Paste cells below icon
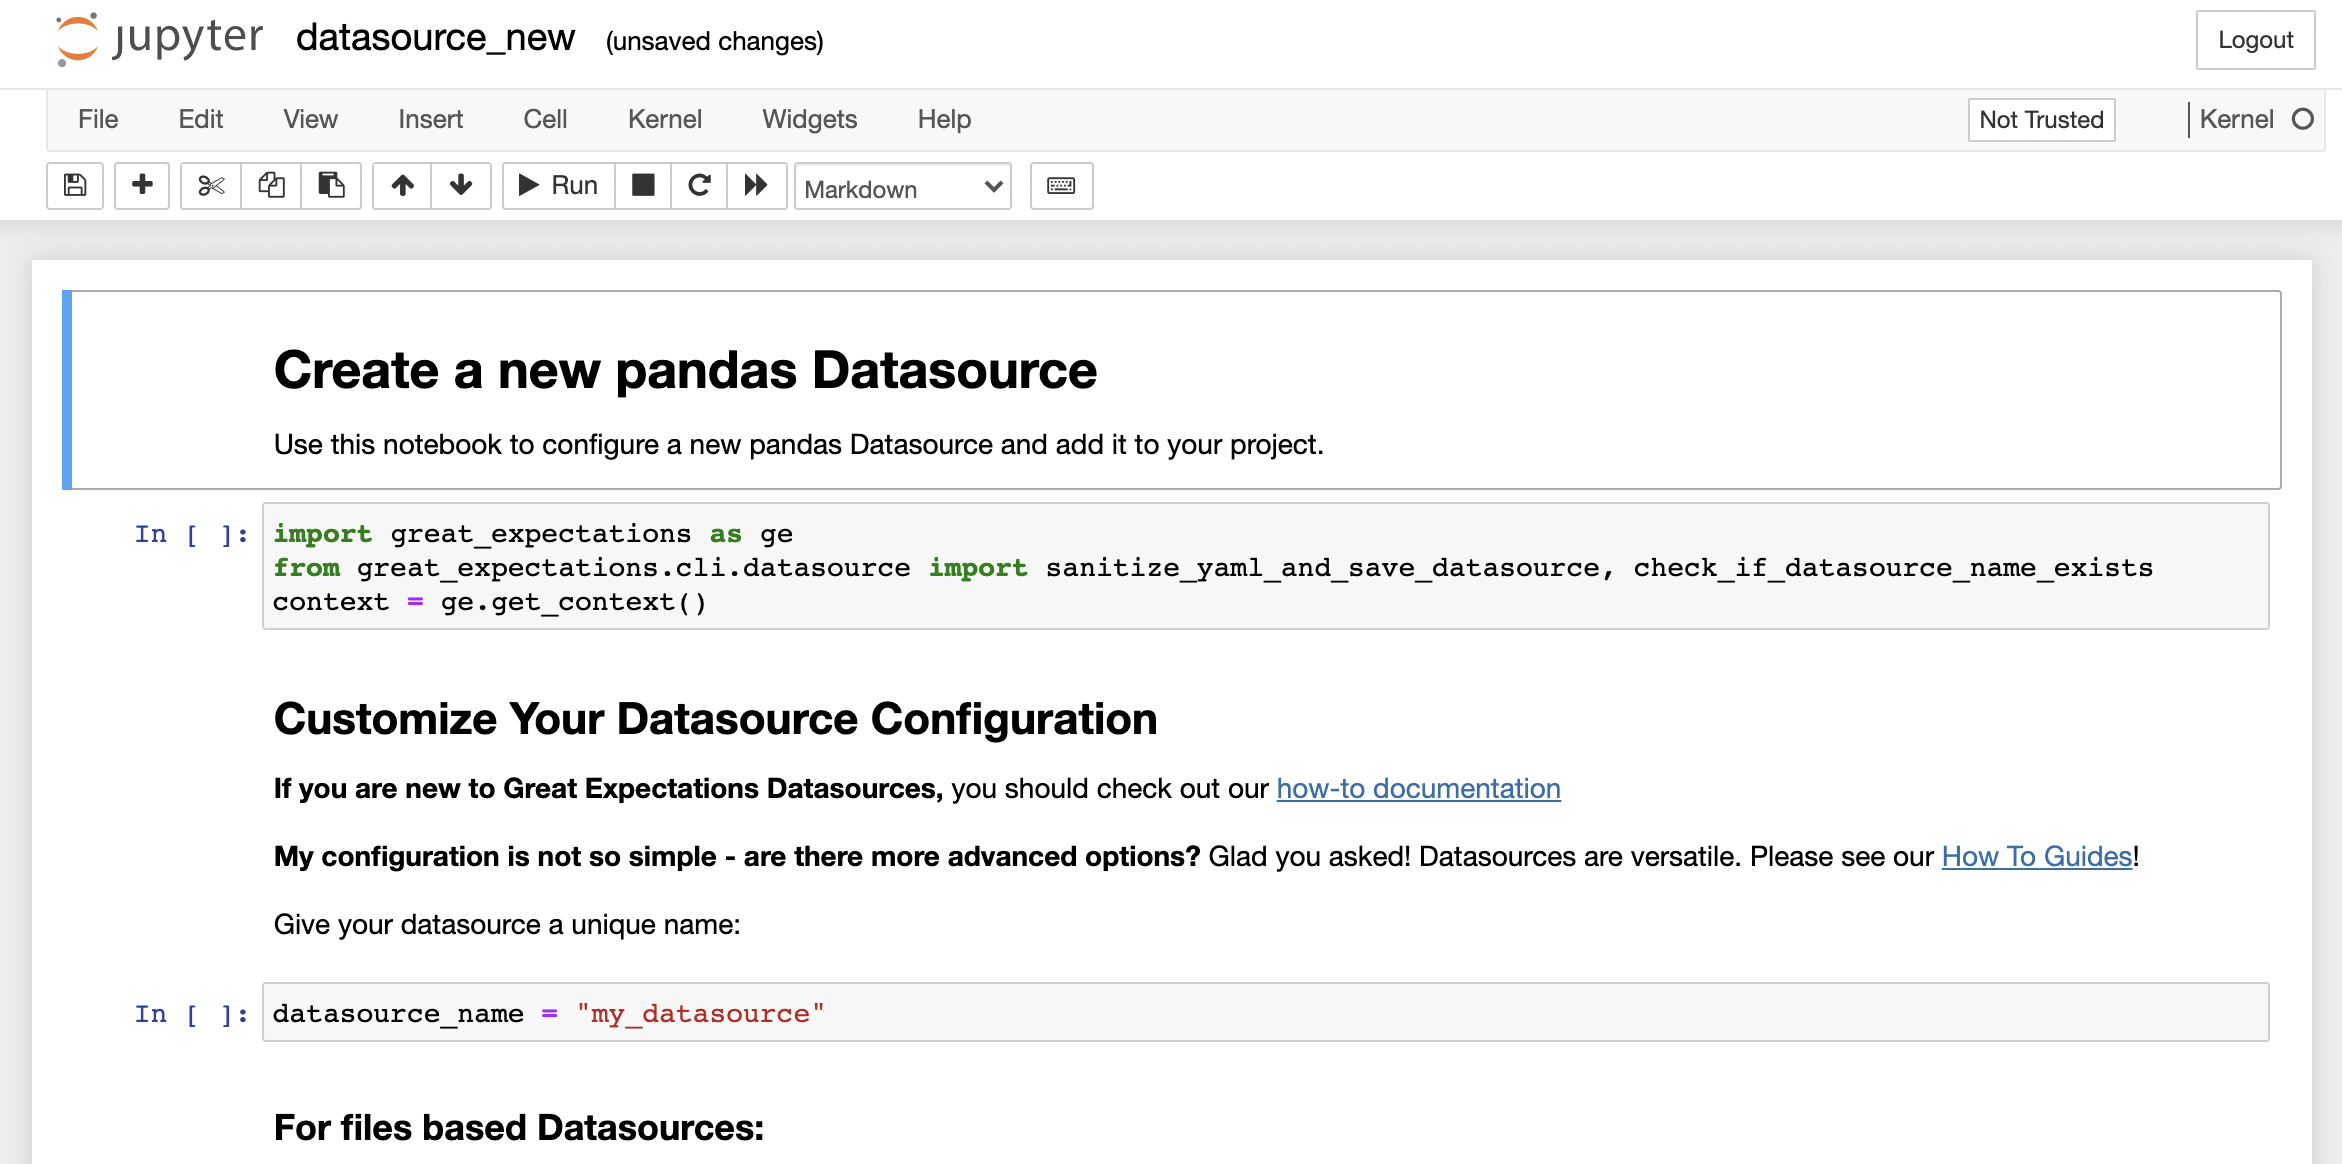 click(331, 186)
